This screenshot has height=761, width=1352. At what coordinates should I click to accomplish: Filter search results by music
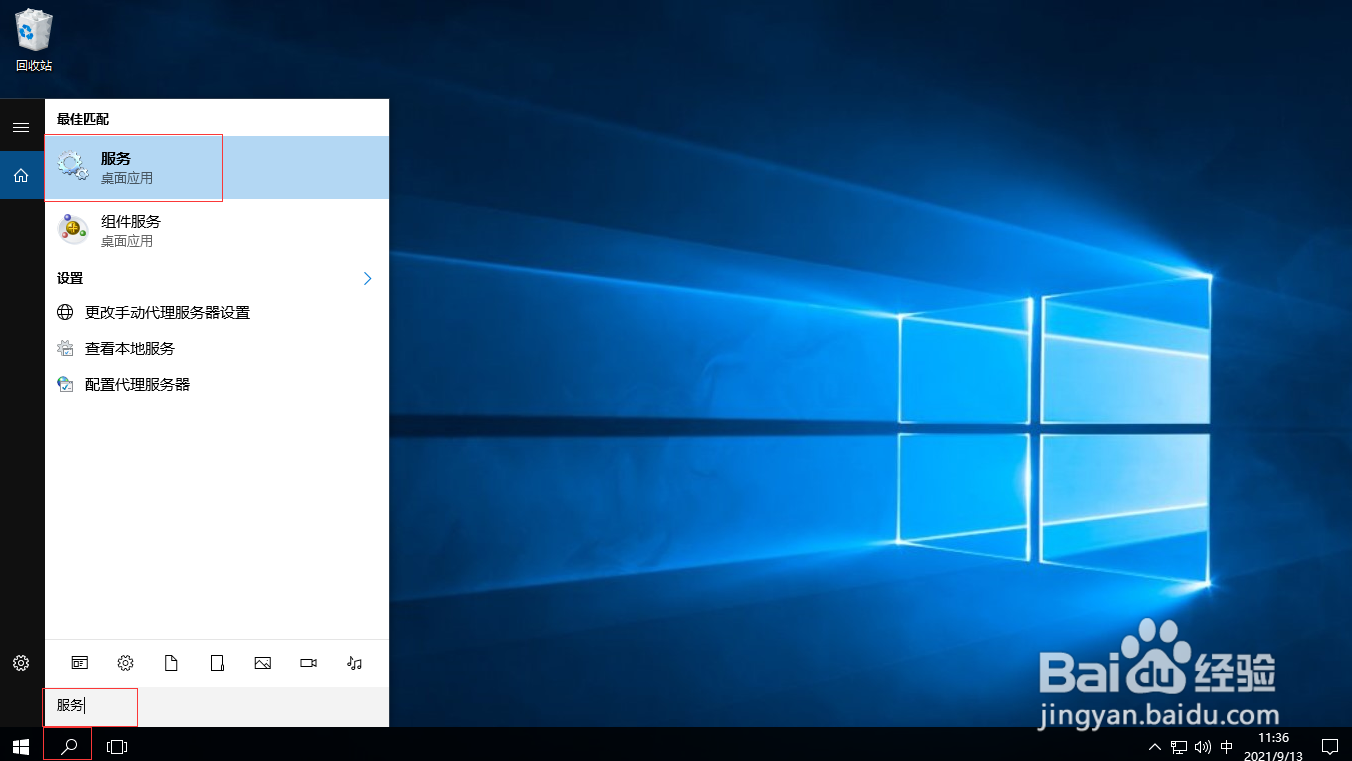click(x=354, y=663)
